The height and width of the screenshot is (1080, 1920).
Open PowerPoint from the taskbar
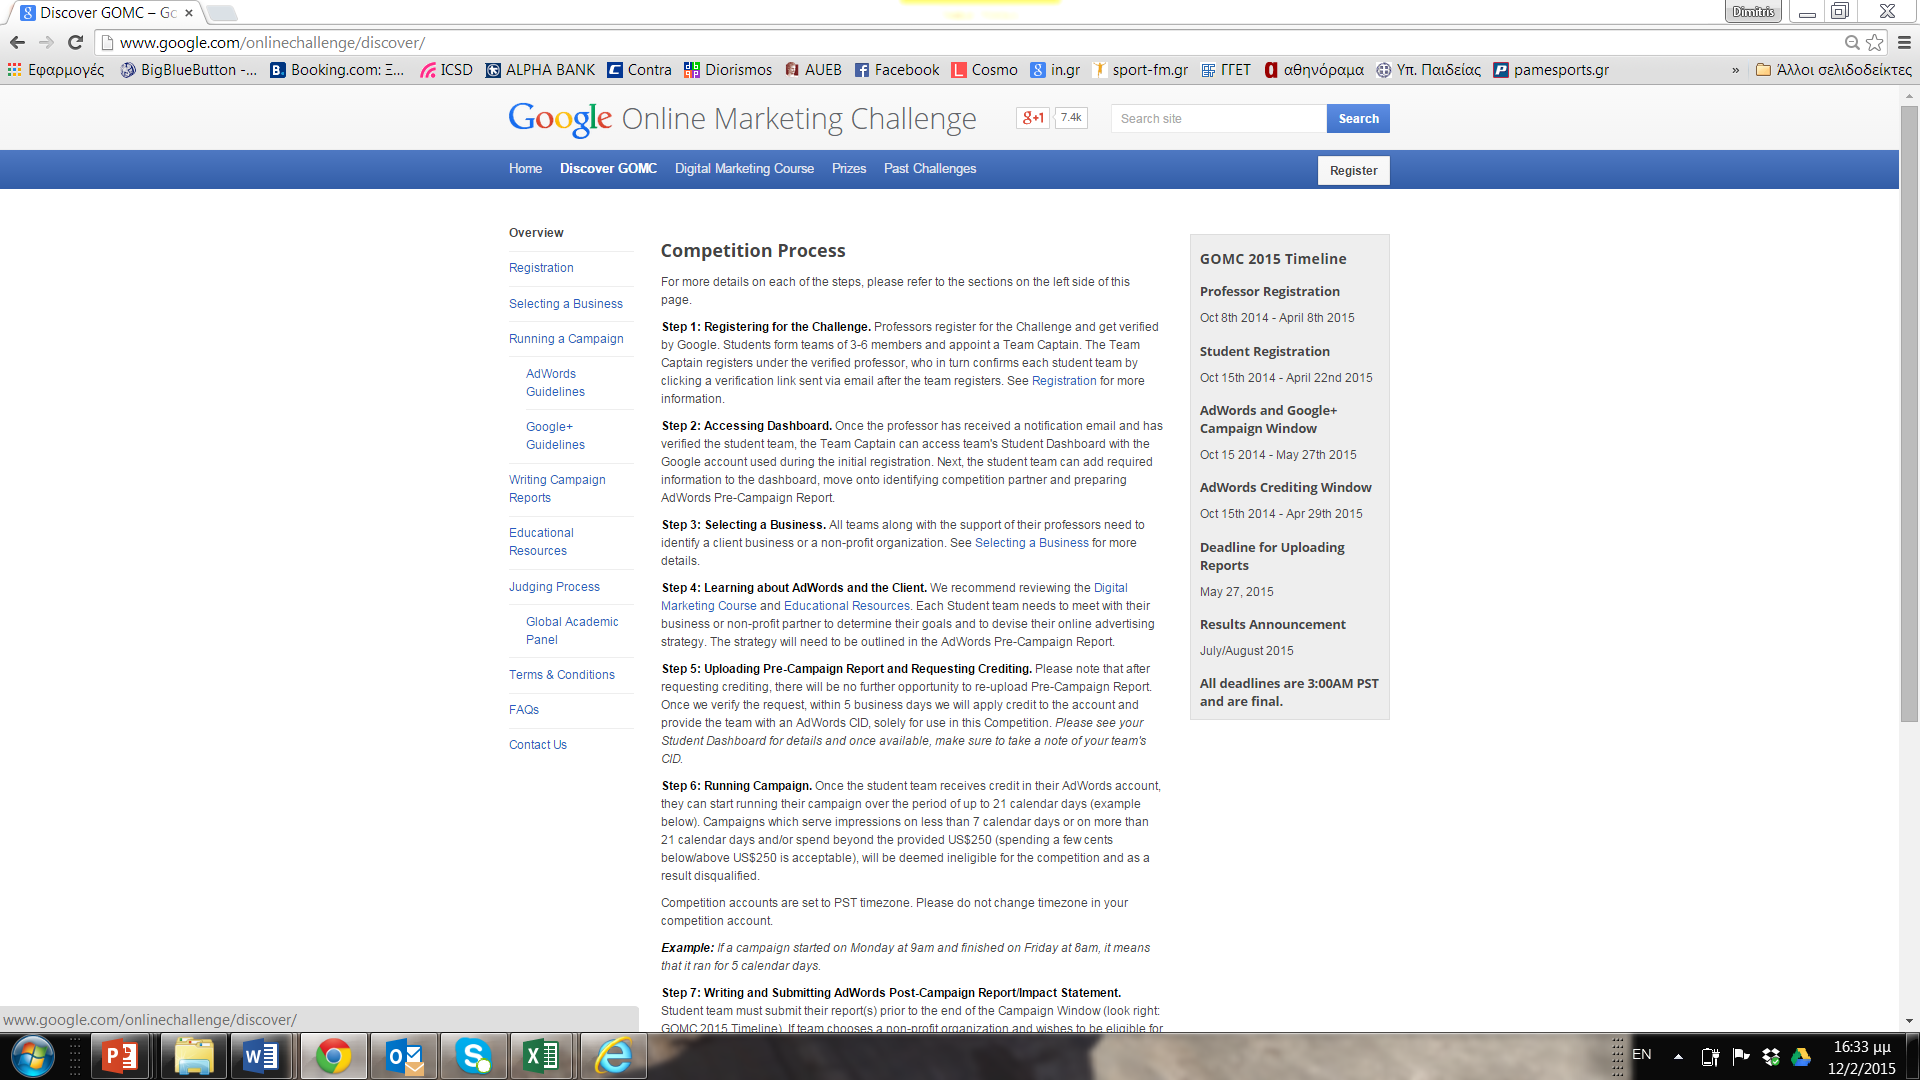[120, 1056]
